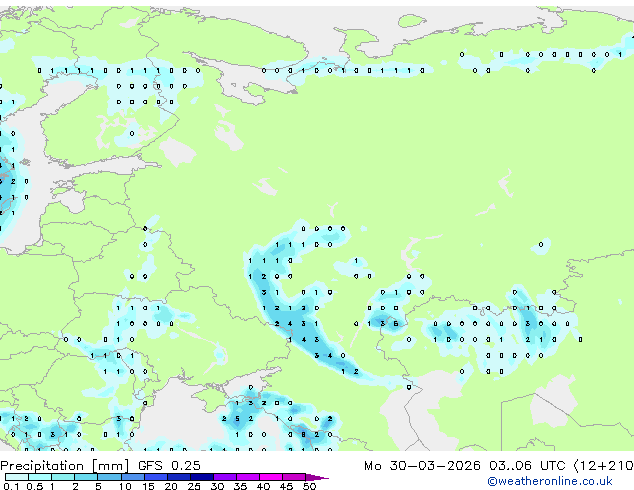This screenshot has width=634, height=490.
Task: Click the '25' legend scale label
Action: coord(194,486)
